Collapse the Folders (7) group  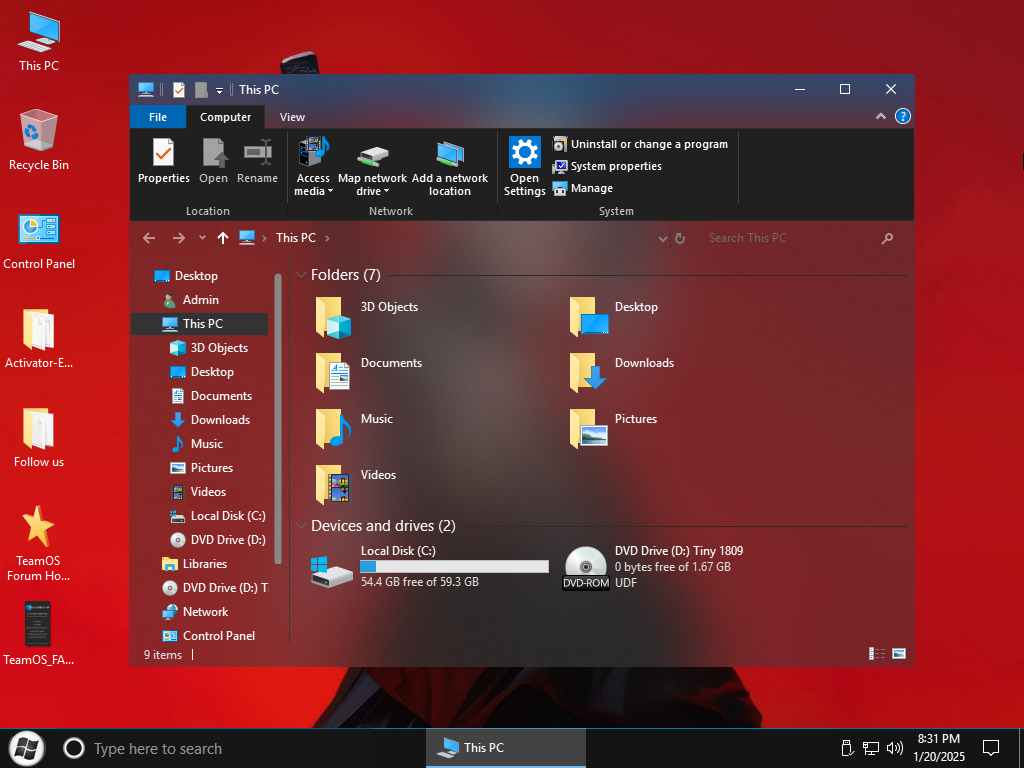tap(301, 275)
